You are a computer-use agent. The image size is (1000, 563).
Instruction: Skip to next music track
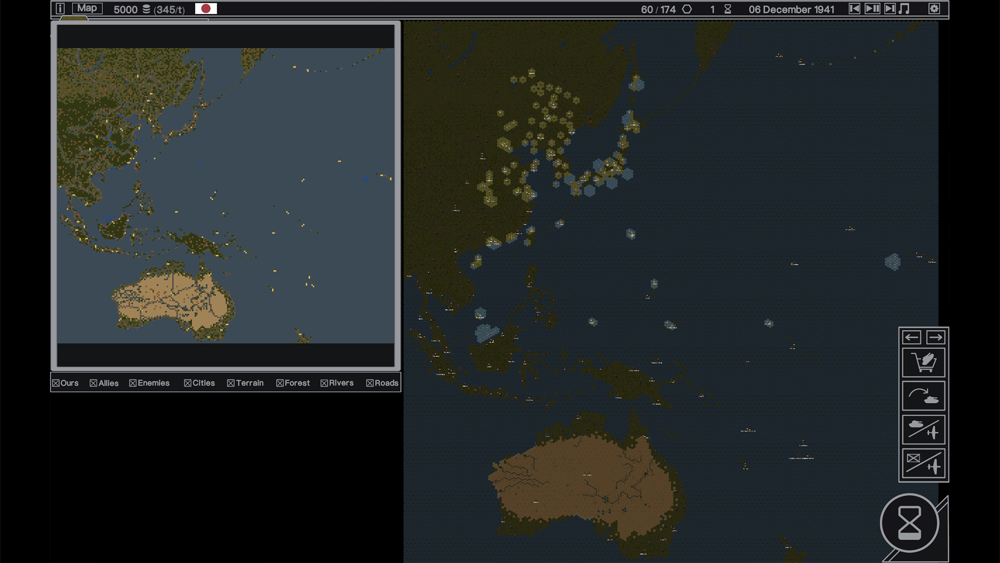(x=890, y=8)
